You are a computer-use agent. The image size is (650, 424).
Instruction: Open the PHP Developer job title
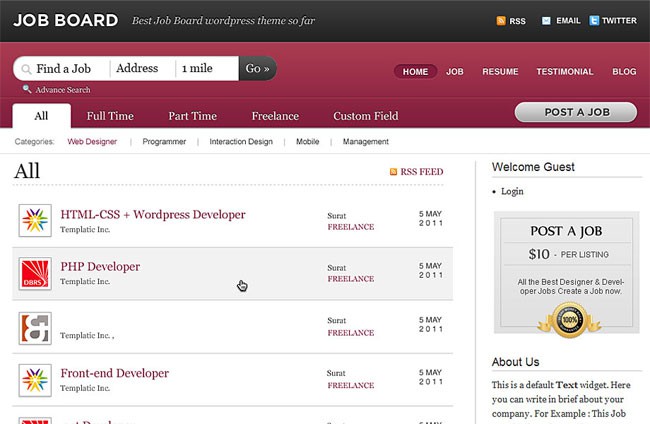click(x=100, y=267)
